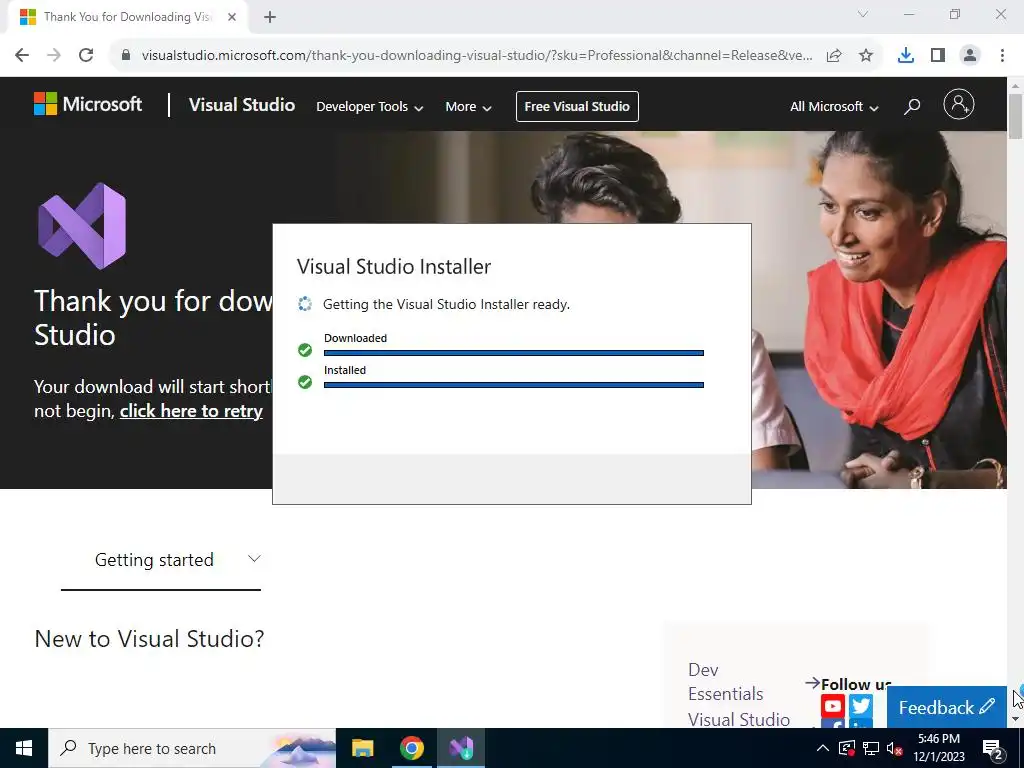
Task: Open Windows Start menu
Action: pyautogui.click(x=24, y=748)
